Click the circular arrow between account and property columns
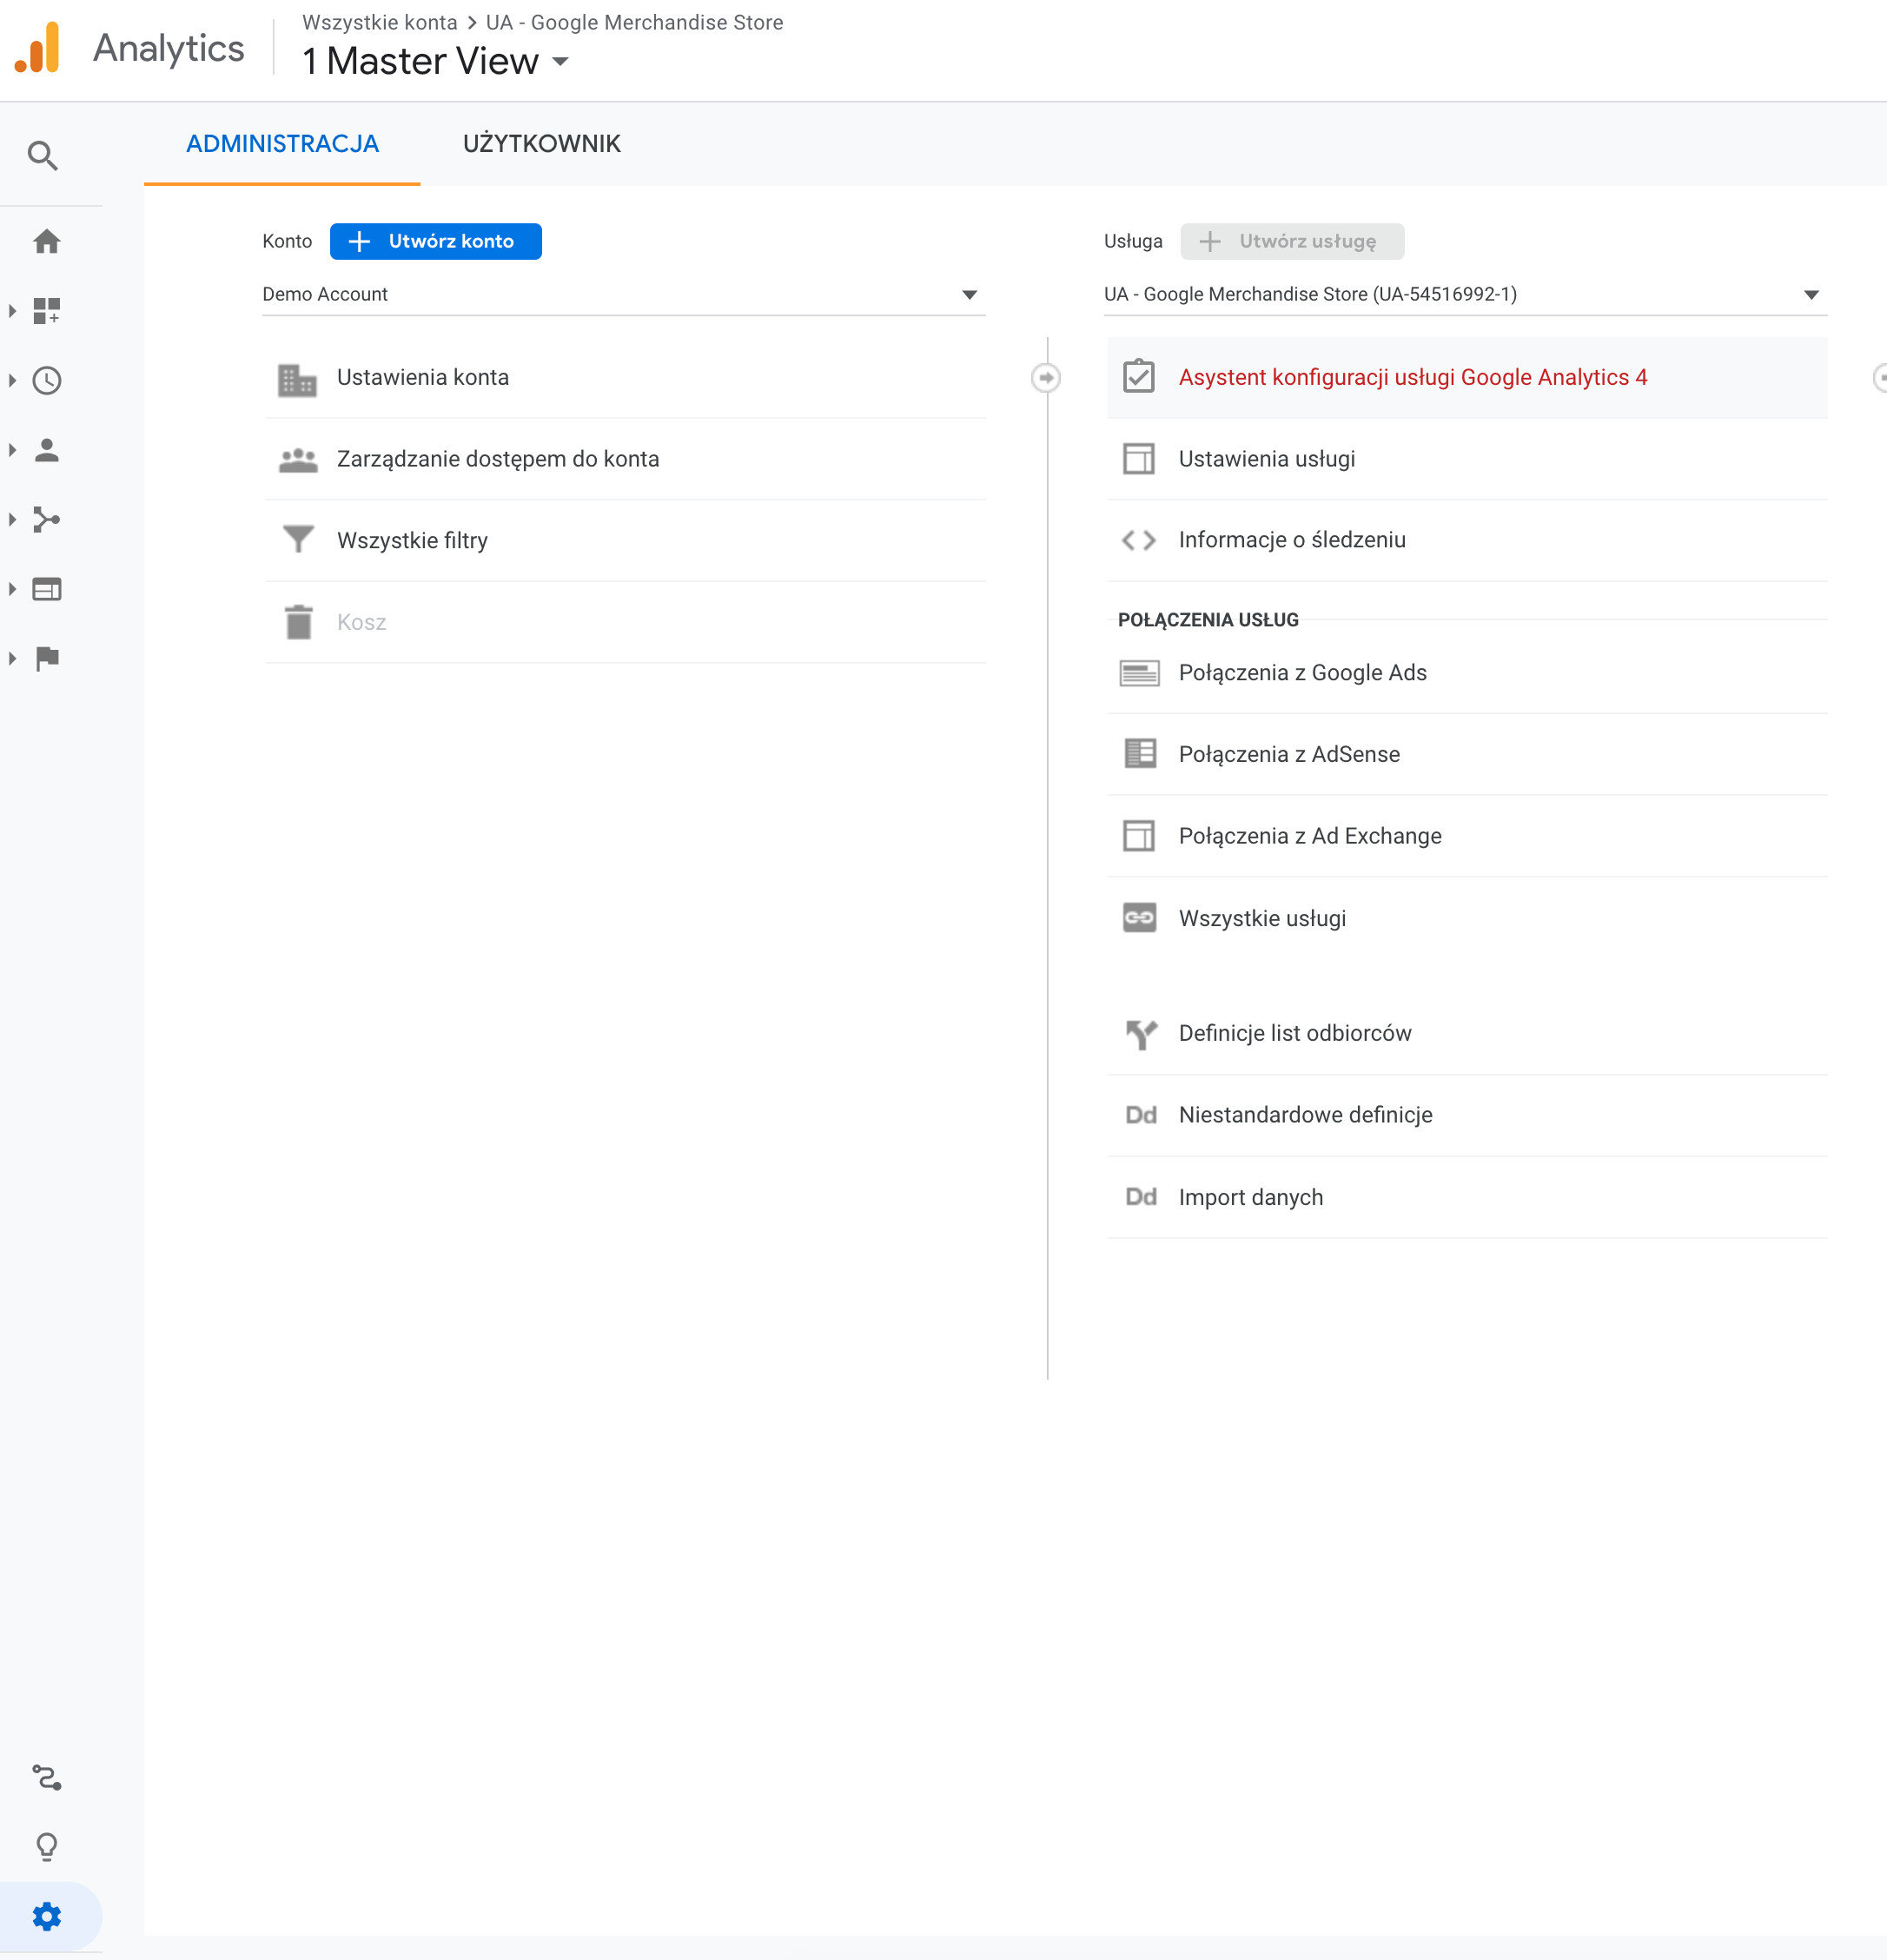1887x1960 pixels. point(1045,378)
